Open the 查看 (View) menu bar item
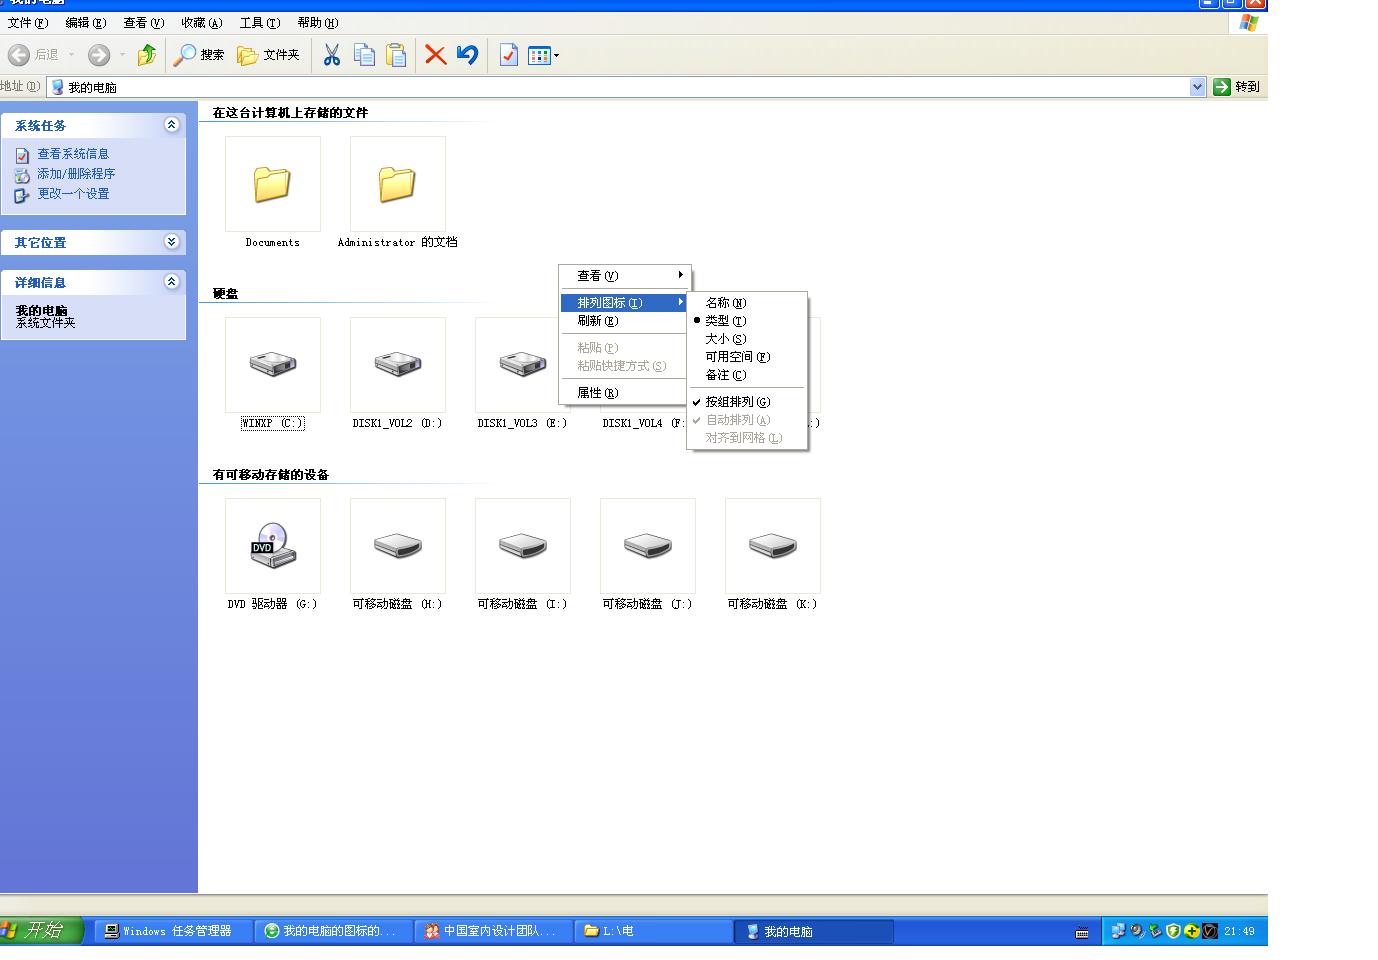 pyautogui.click(x=144, y=23)
